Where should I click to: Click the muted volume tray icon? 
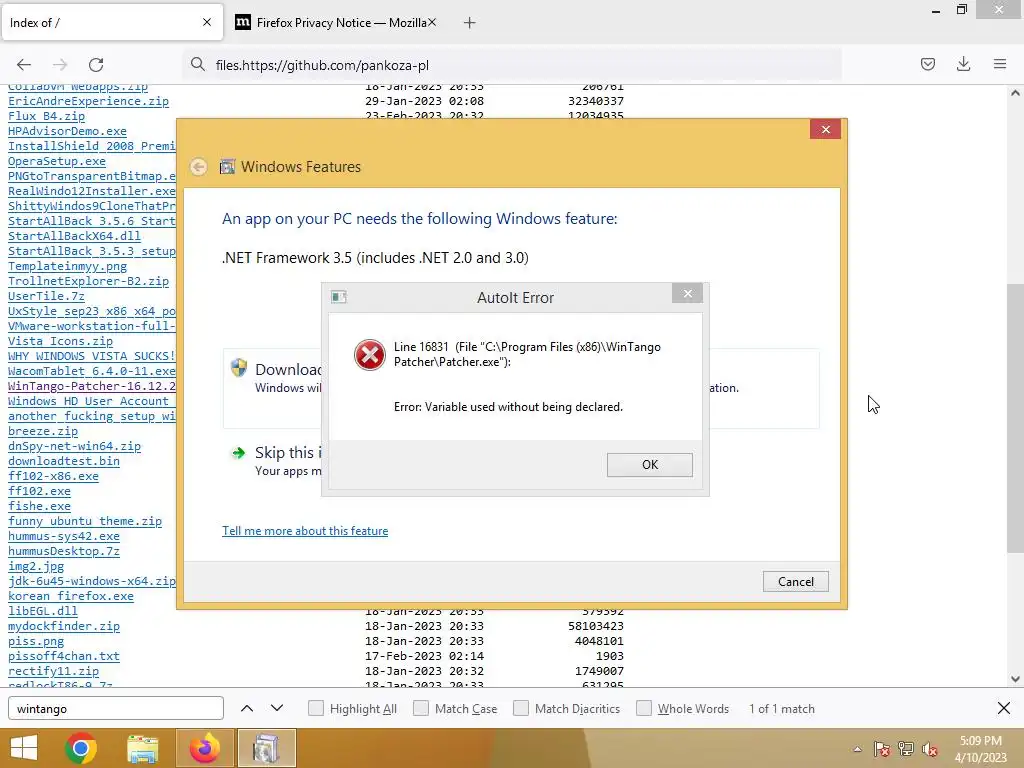(930, 749)
